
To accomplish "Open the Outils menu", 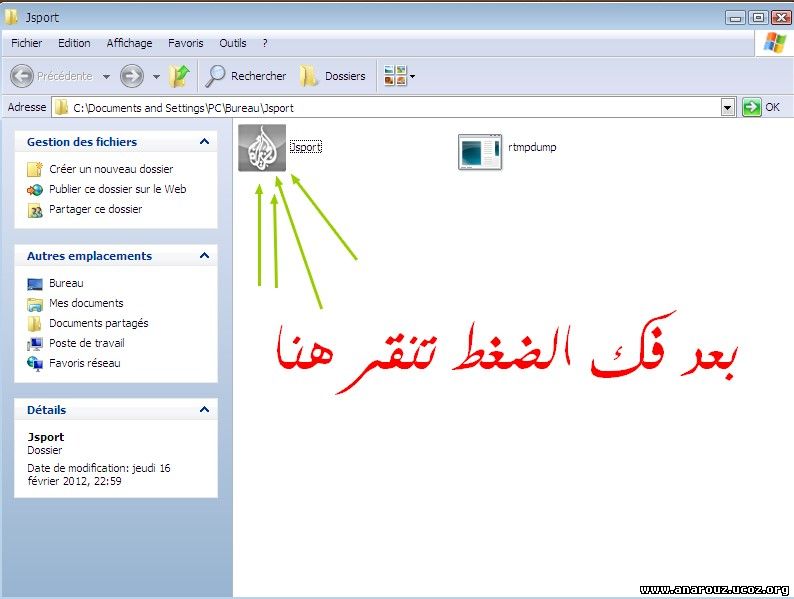I will pos(232,43).
